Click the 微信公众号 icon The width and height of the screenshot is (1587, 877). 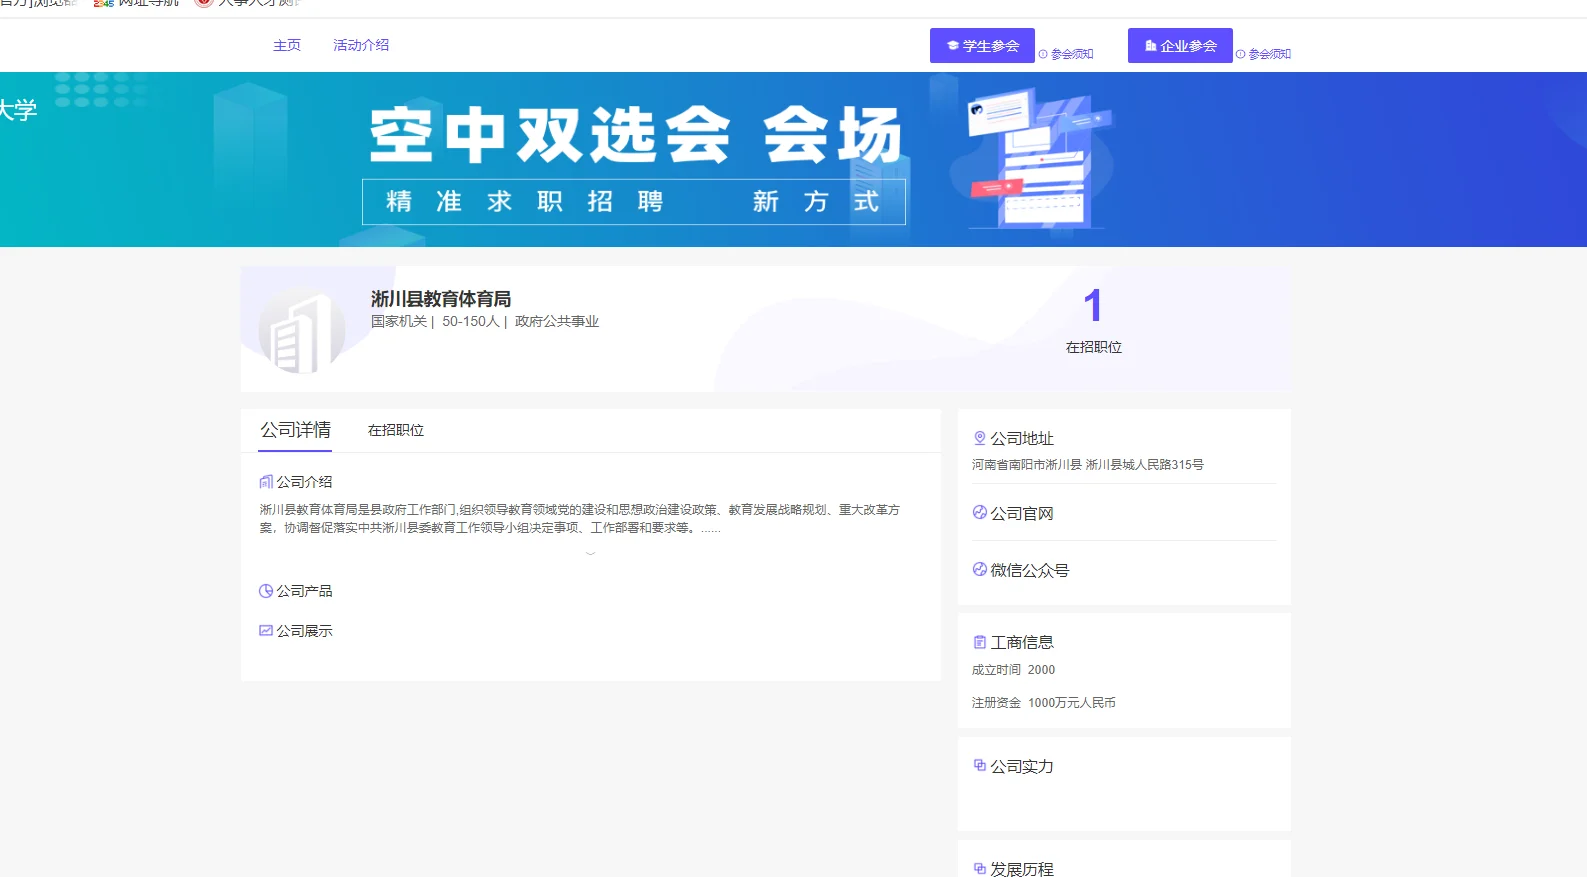coord(980,570)
